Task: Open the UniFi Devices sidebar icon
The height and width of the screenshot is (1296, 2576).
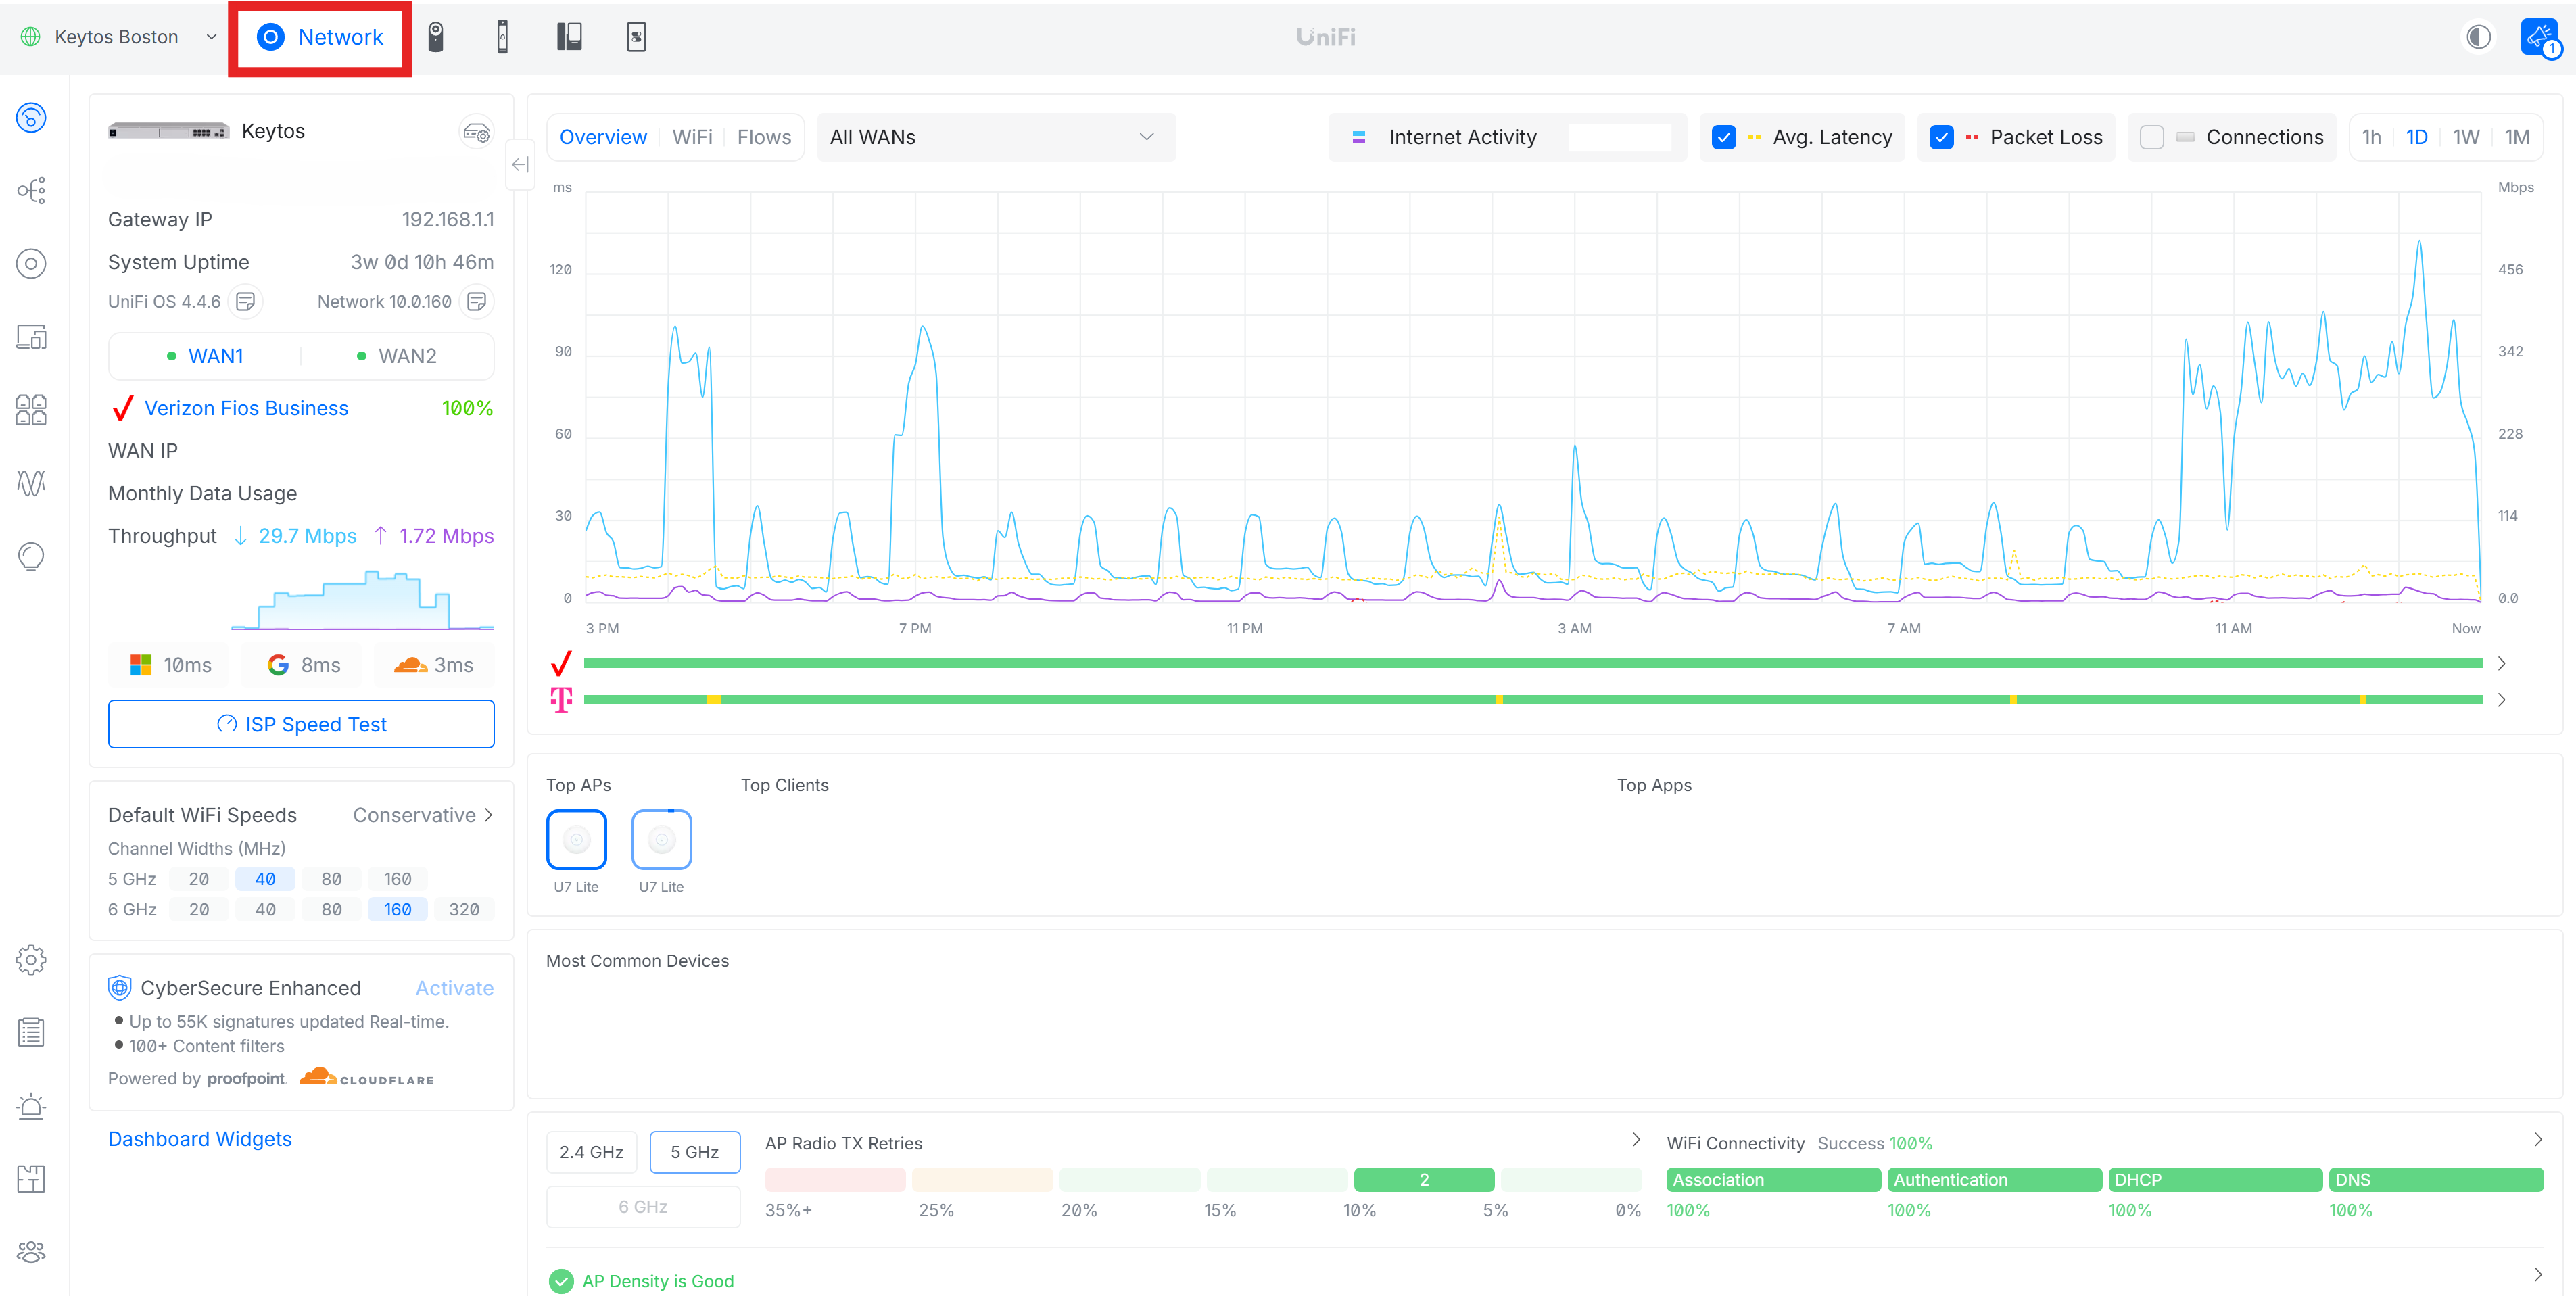Action: coord(31,264)
